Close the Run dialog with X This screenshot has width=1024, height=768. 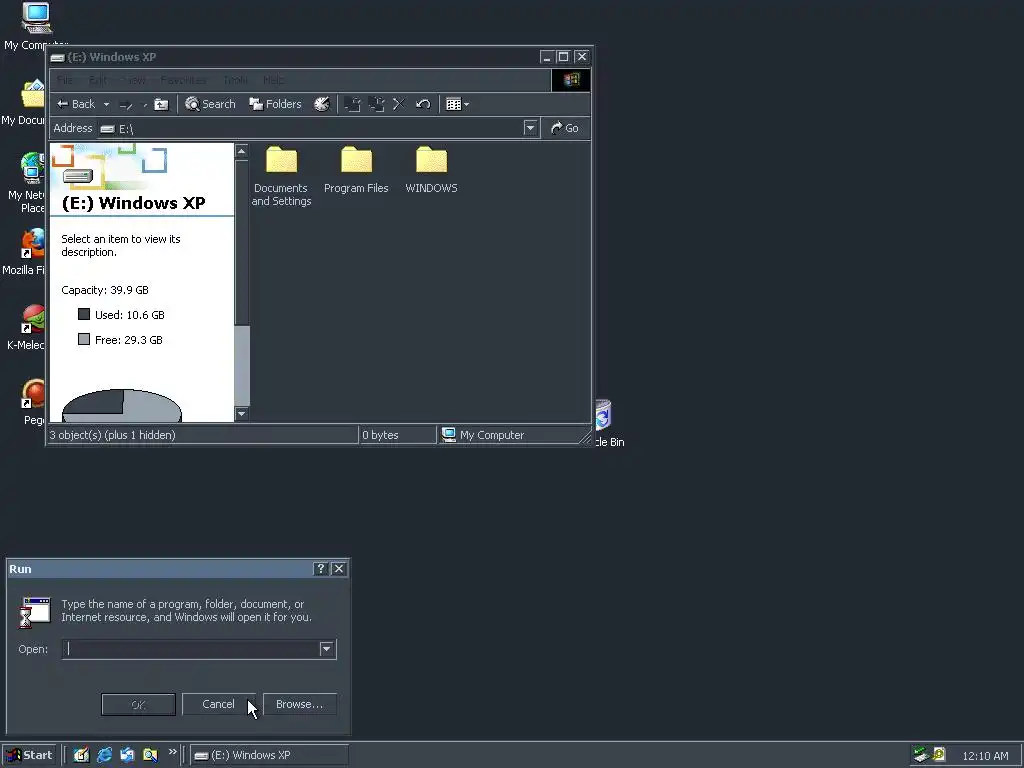pos(339,569)
